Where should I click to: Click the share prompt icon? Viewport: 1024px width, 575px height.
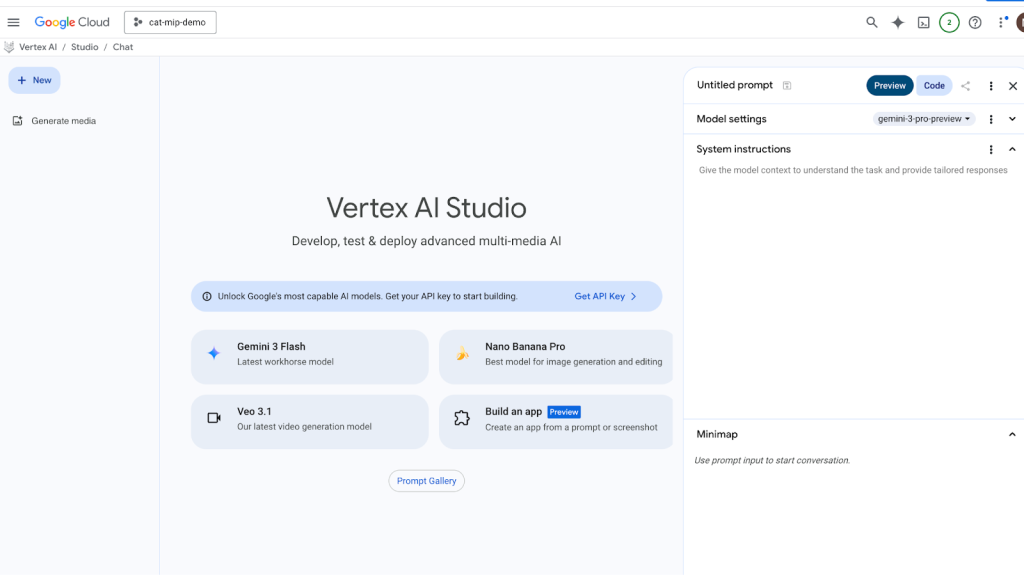click(966, 86)
